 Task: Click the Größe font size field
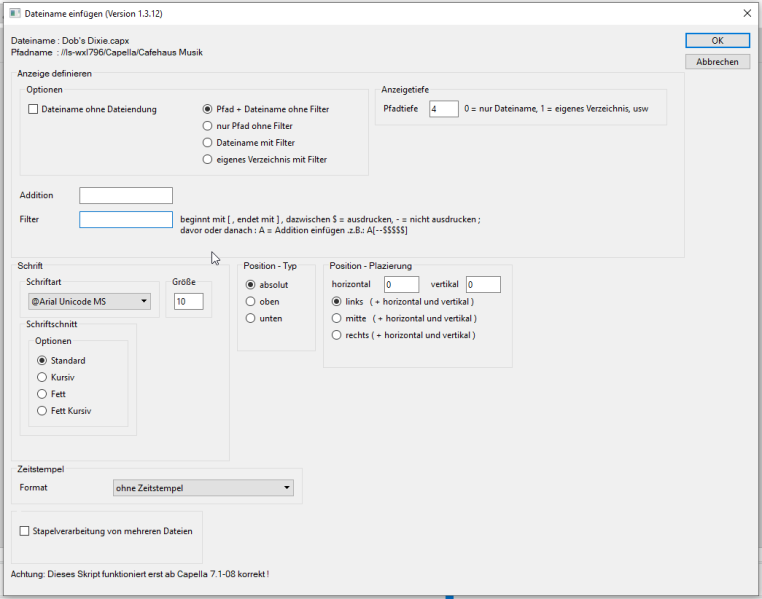pyautogui.click(x=188, y=301)
